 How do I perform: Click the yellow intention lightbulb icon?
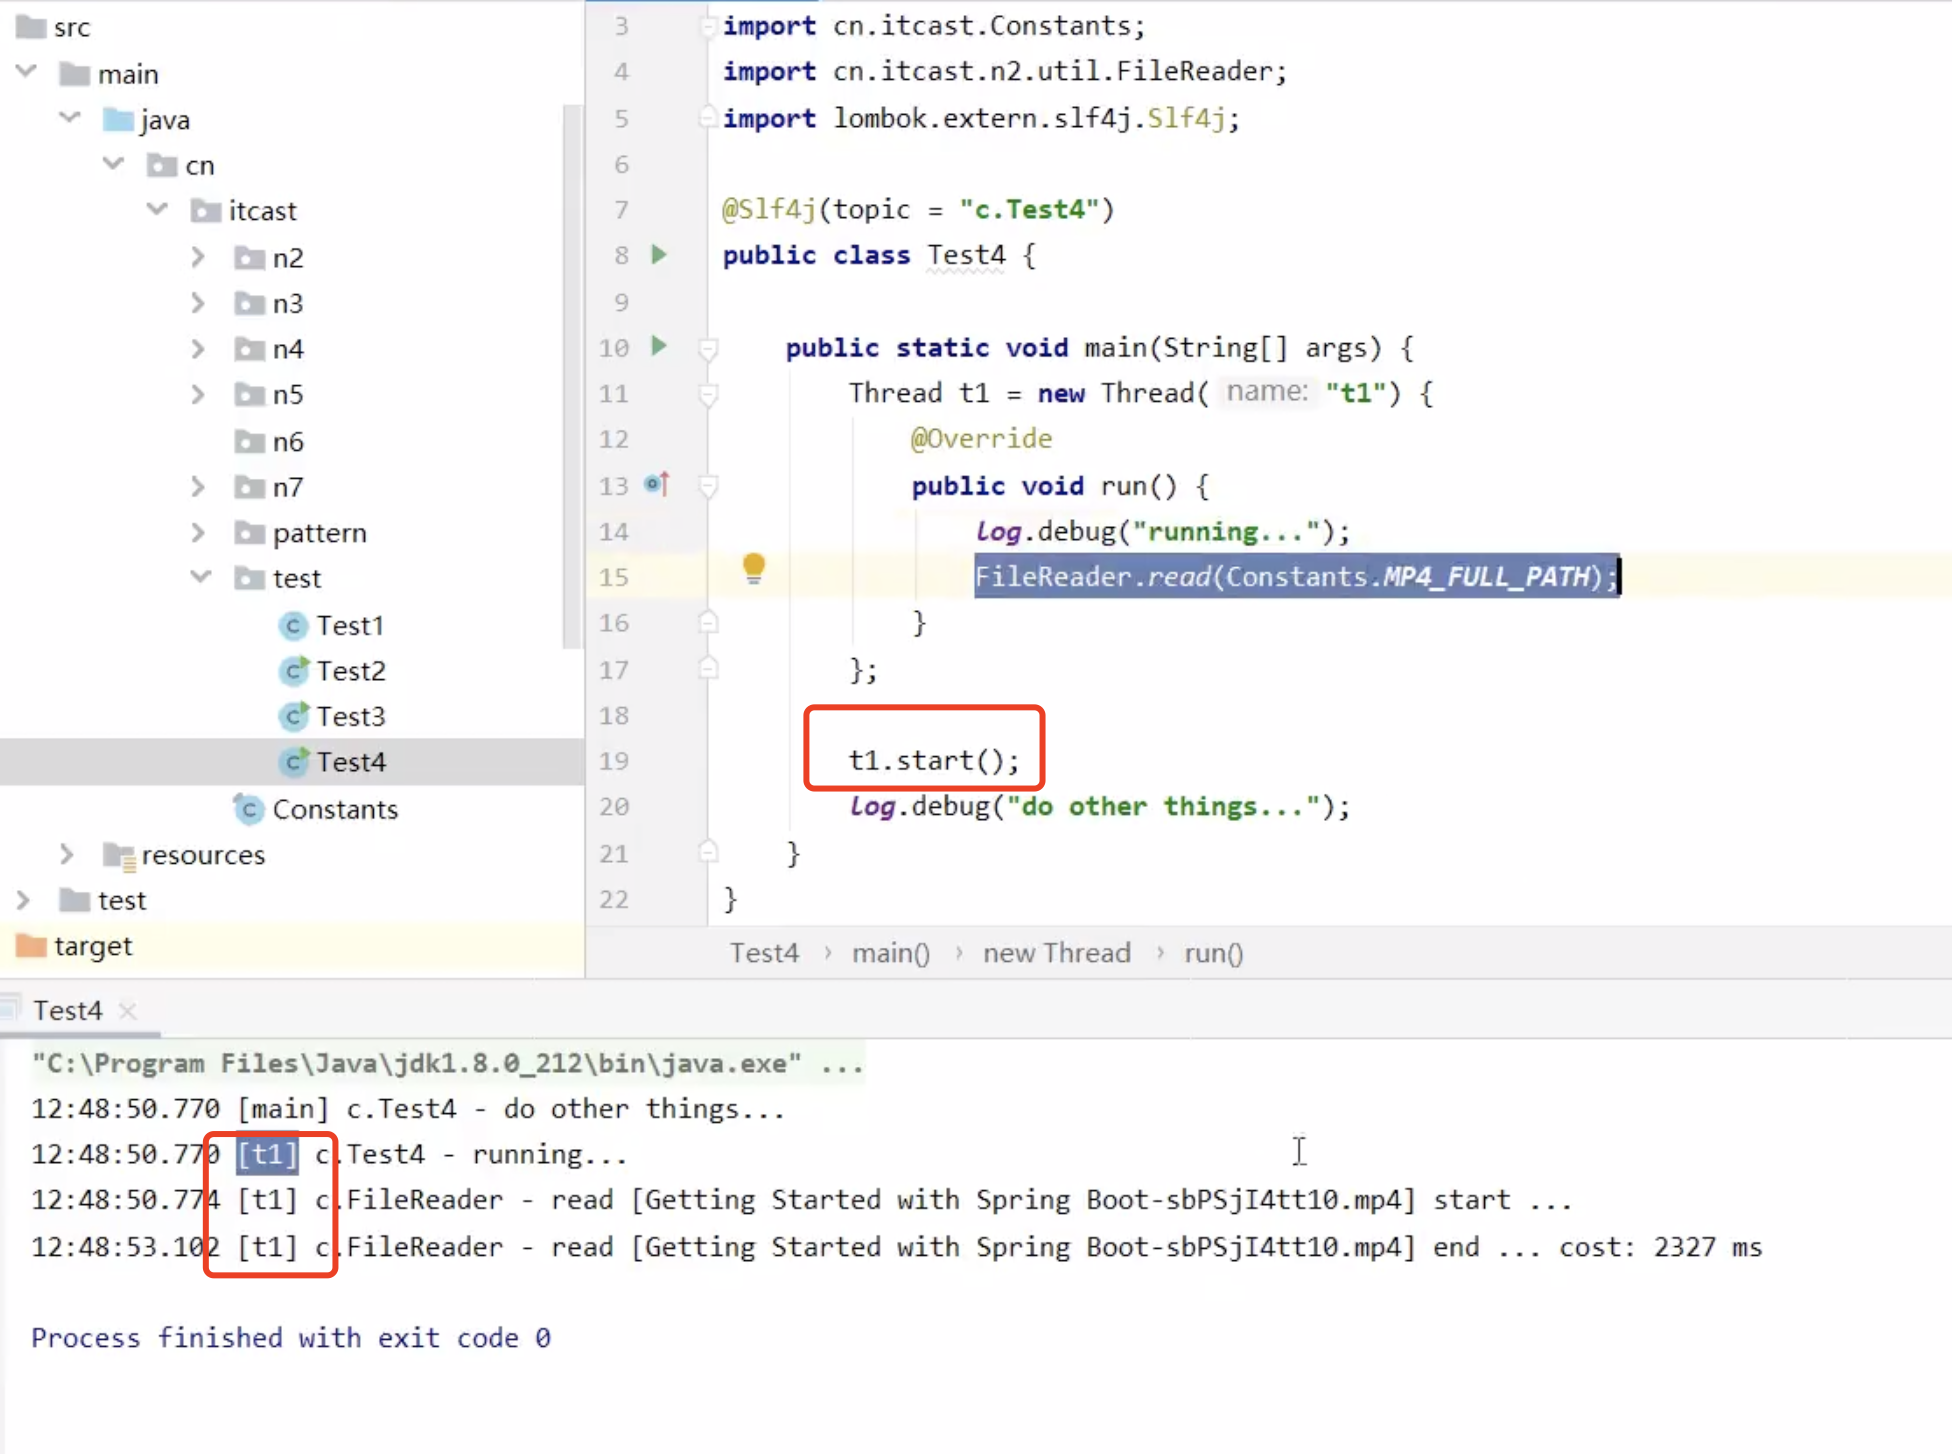pos(754,568)
